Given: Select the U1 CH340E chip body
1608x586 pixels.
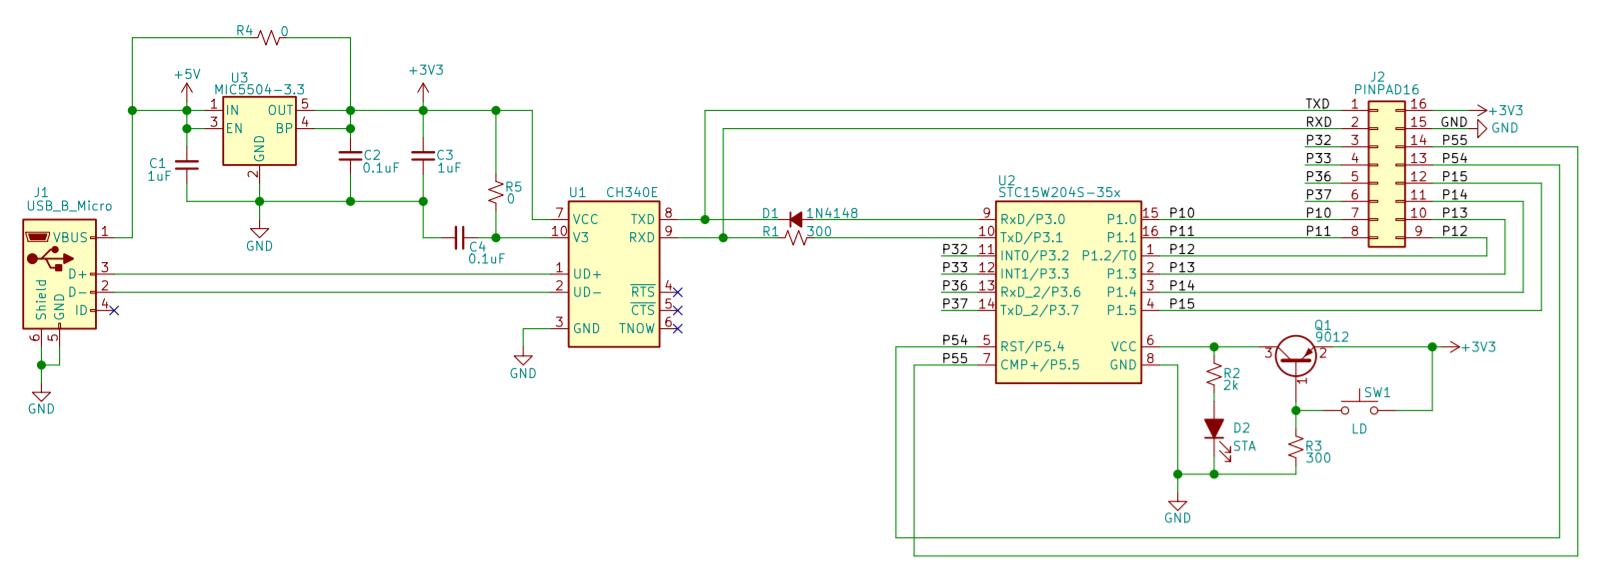Looking at the screenshot, I should click(614, 274).
